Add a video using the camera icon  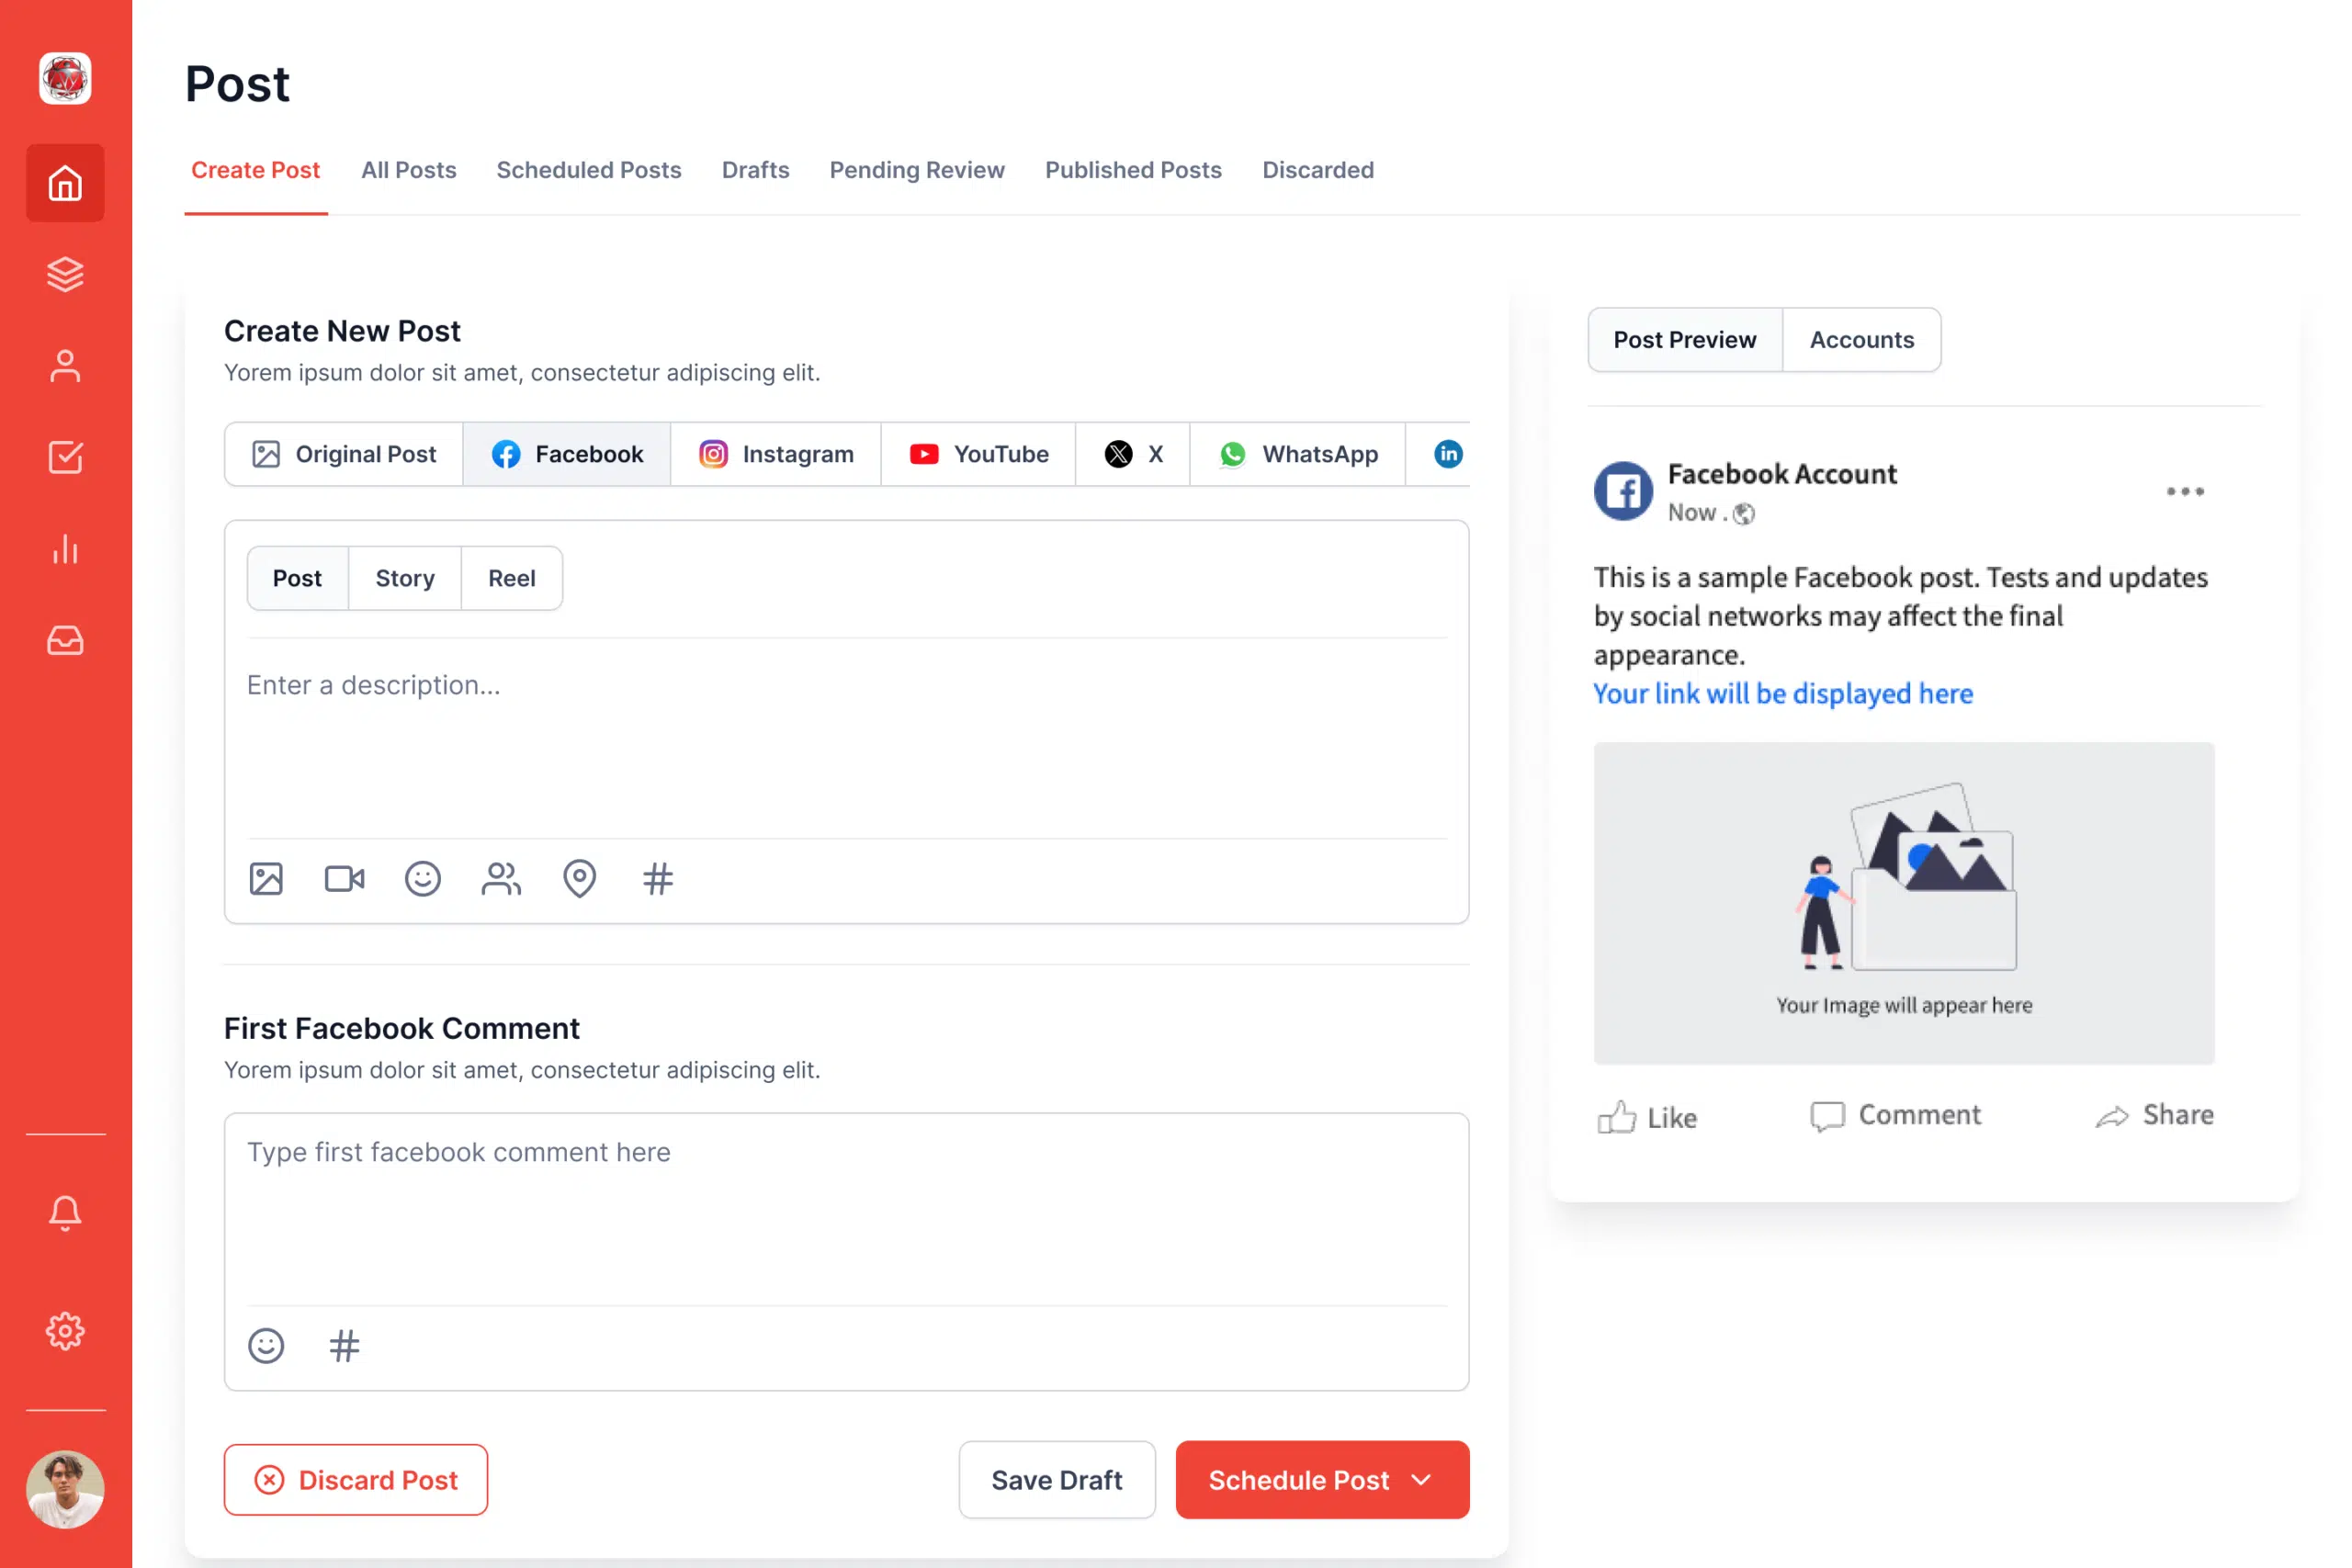pyautogui.click(x=344, y=879)
